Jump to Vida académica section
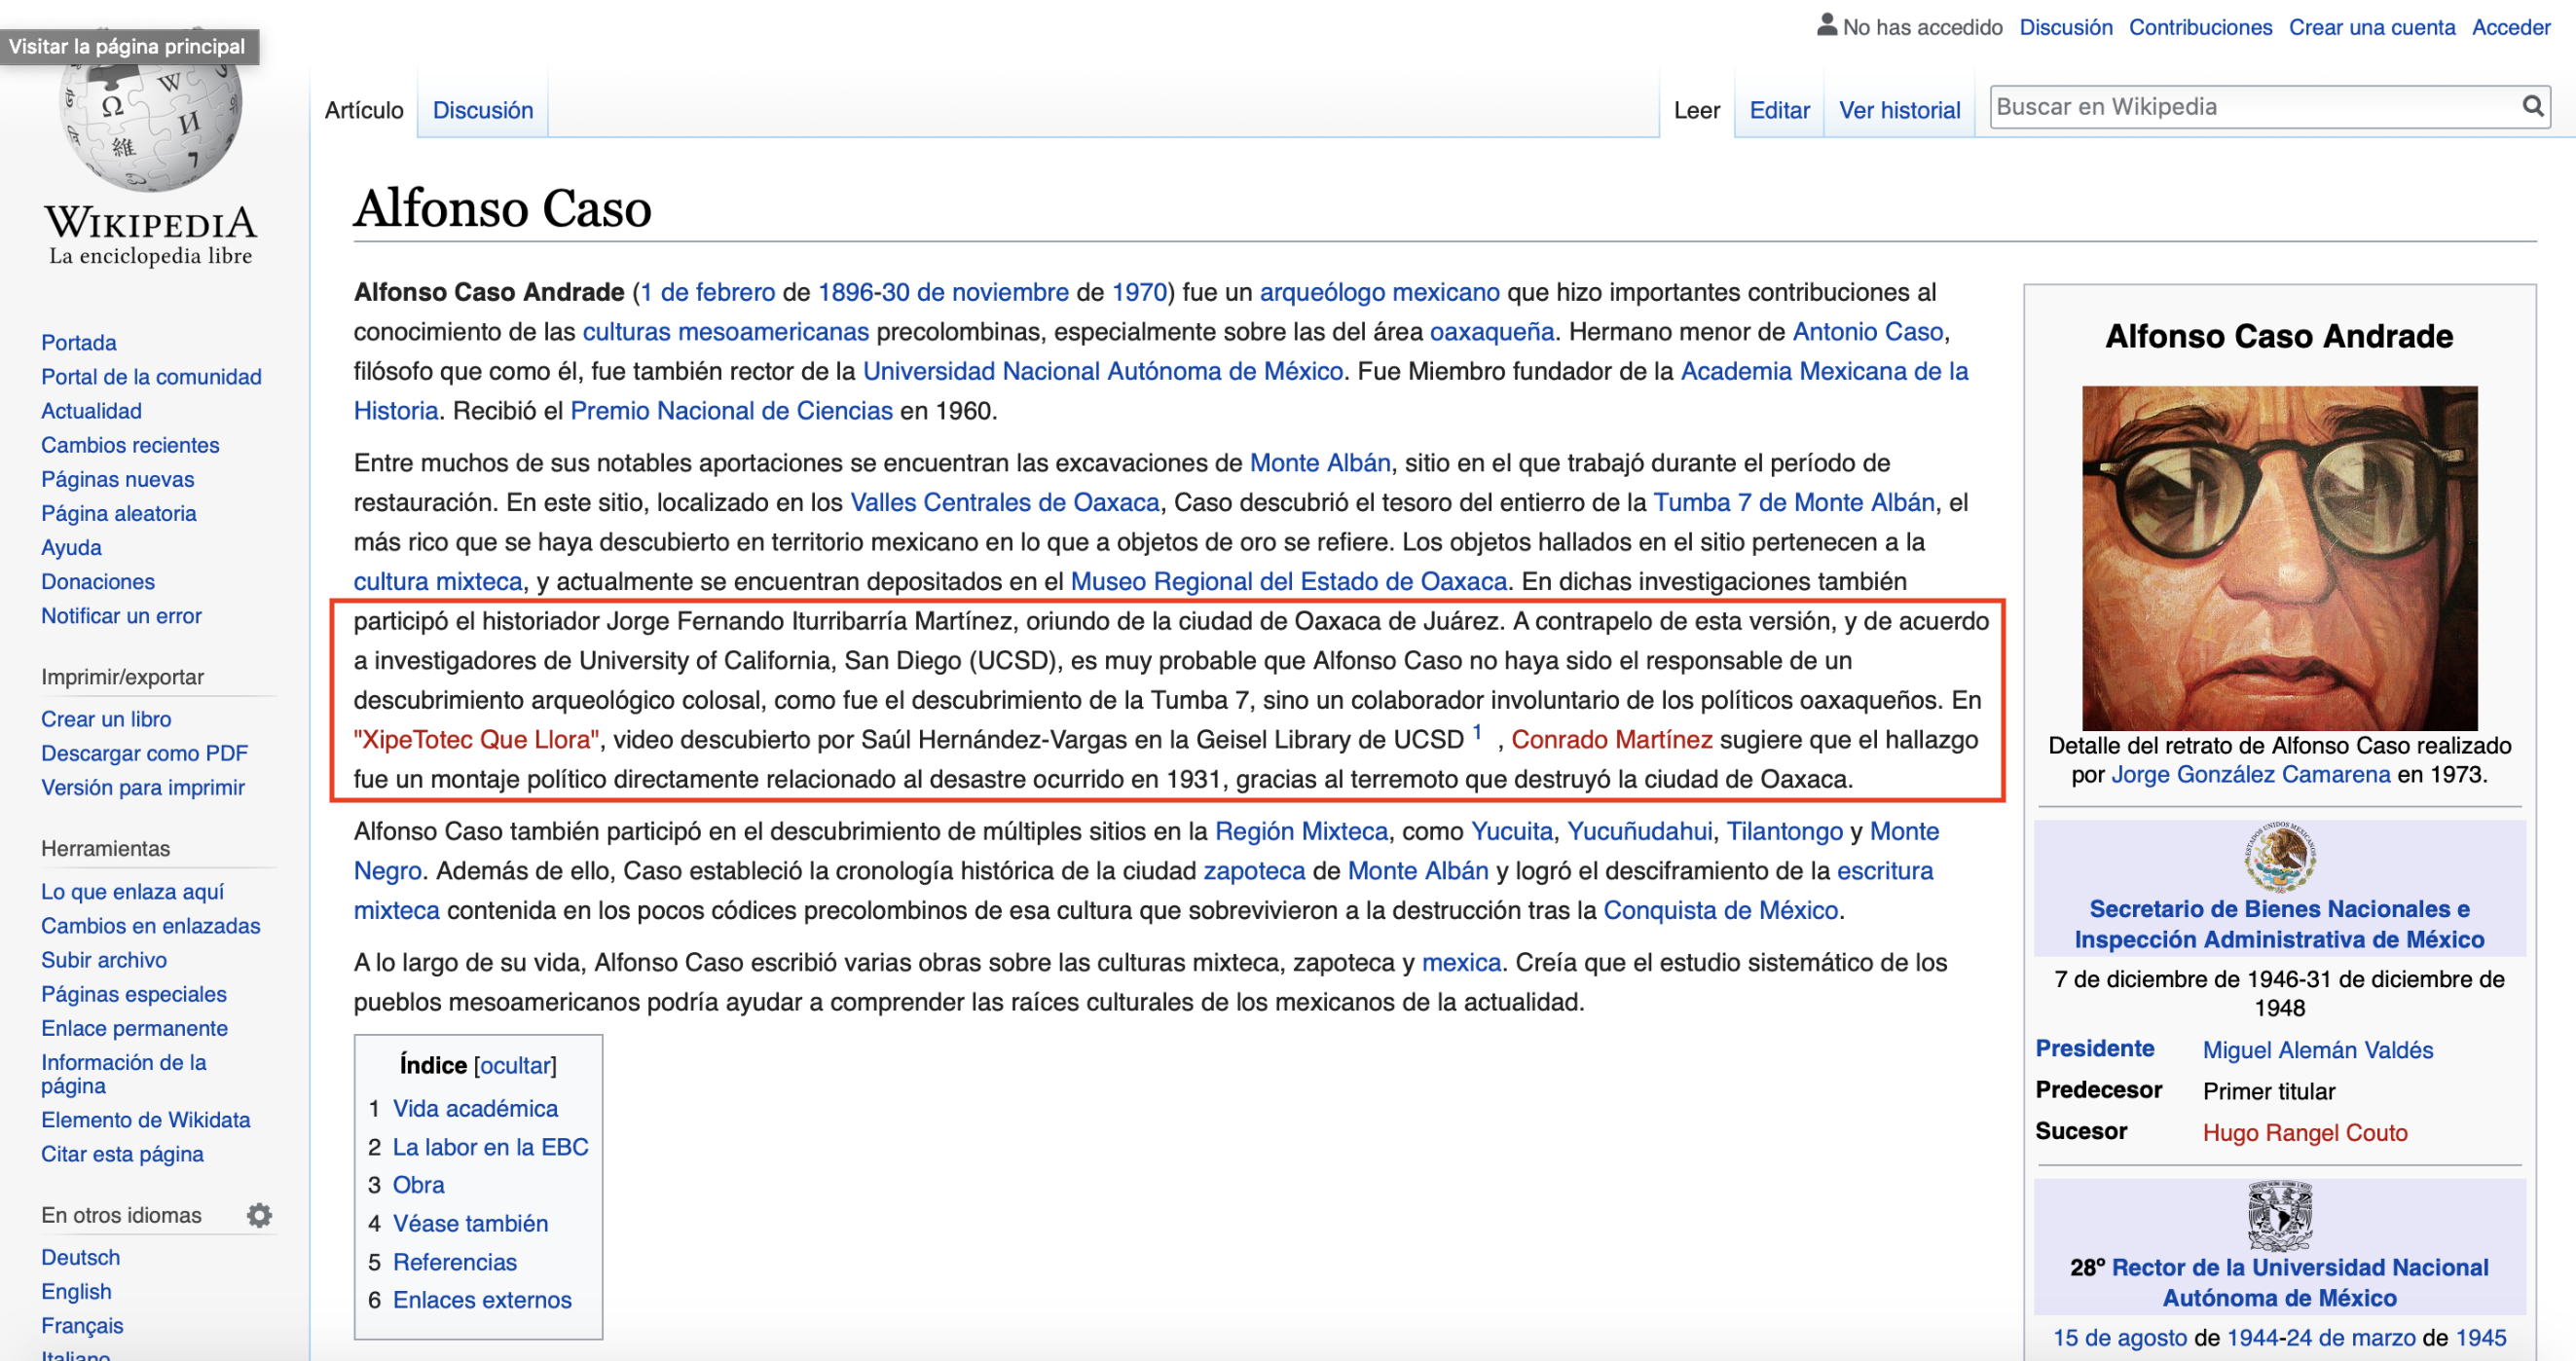The width and height of the screenshot is (2576, 1361). (x=475, y=1108)
